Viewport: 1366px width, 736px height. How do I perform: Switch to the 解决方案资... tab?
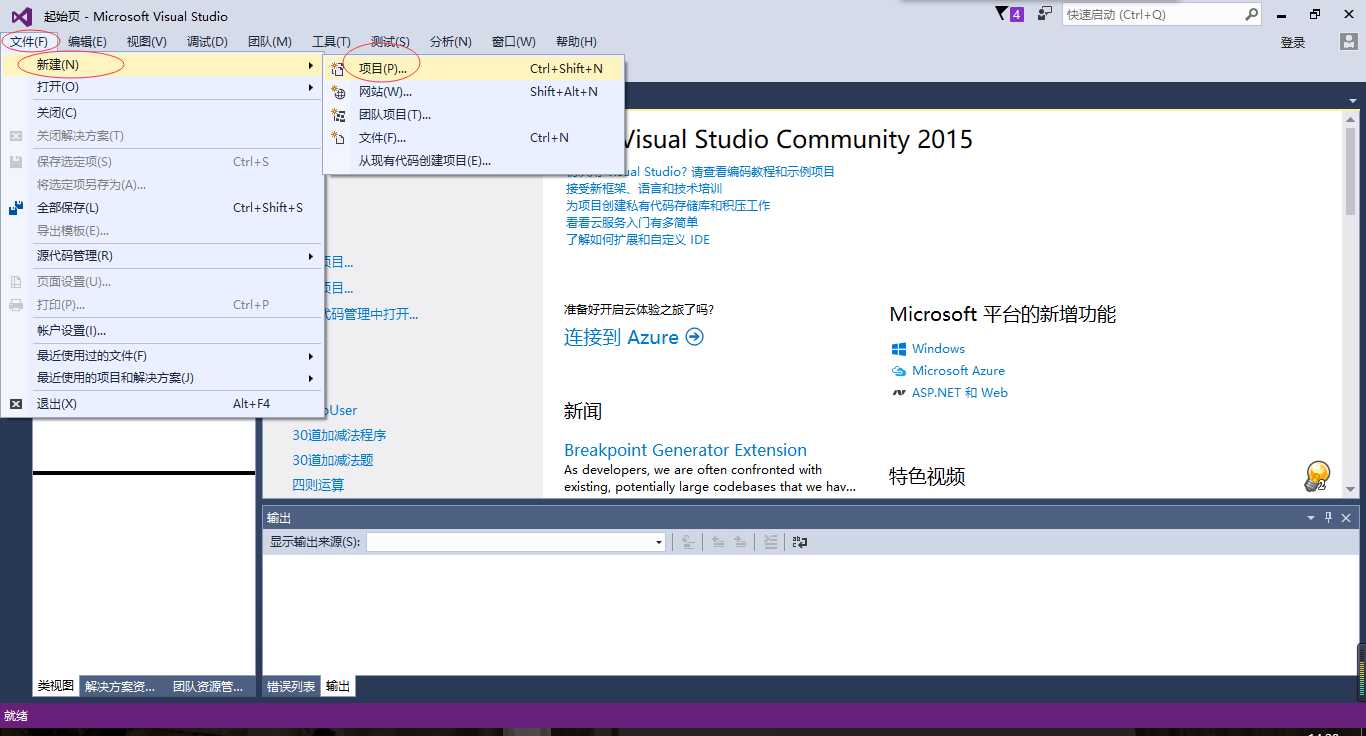tap(120, 686)
